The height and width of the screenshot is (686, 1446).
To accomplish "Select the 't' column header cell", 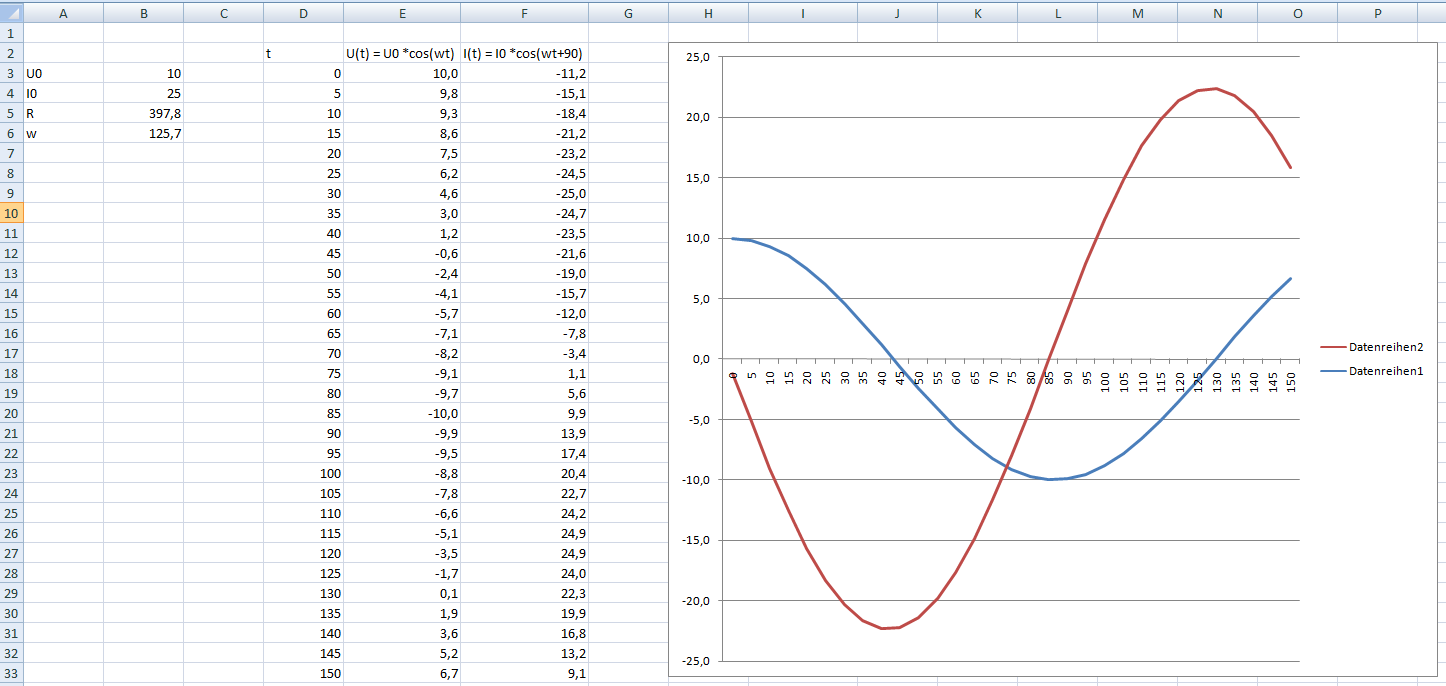I will coord(304,53).
